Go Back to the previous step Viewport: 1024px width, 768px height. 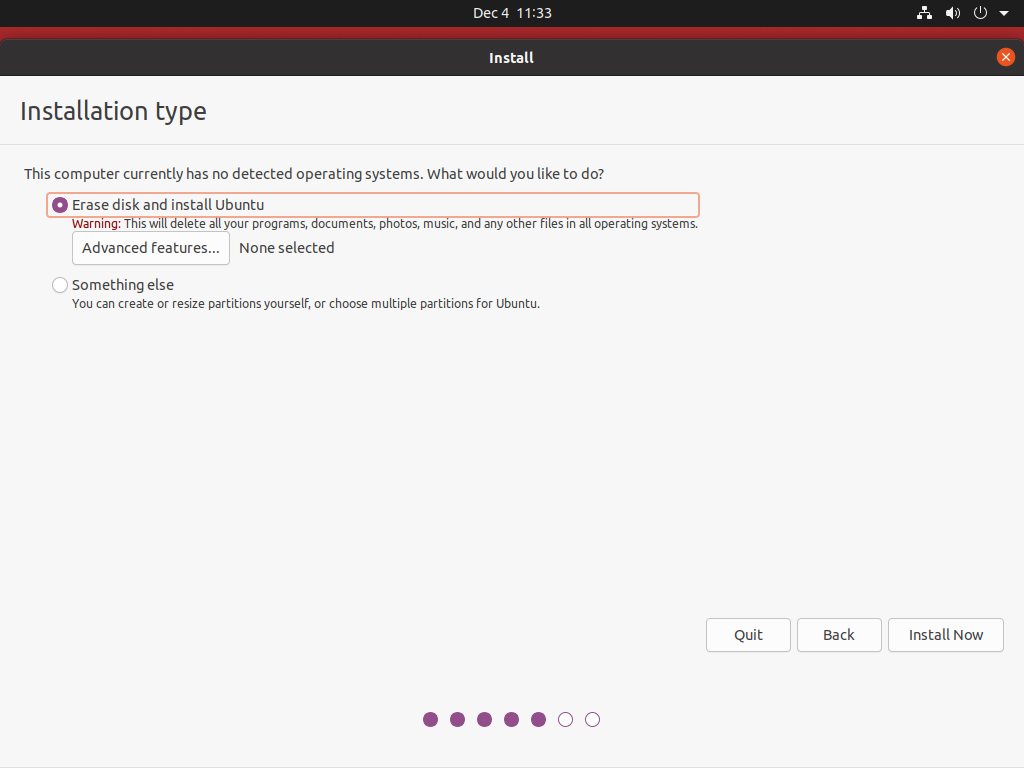[x=839, y=635]
